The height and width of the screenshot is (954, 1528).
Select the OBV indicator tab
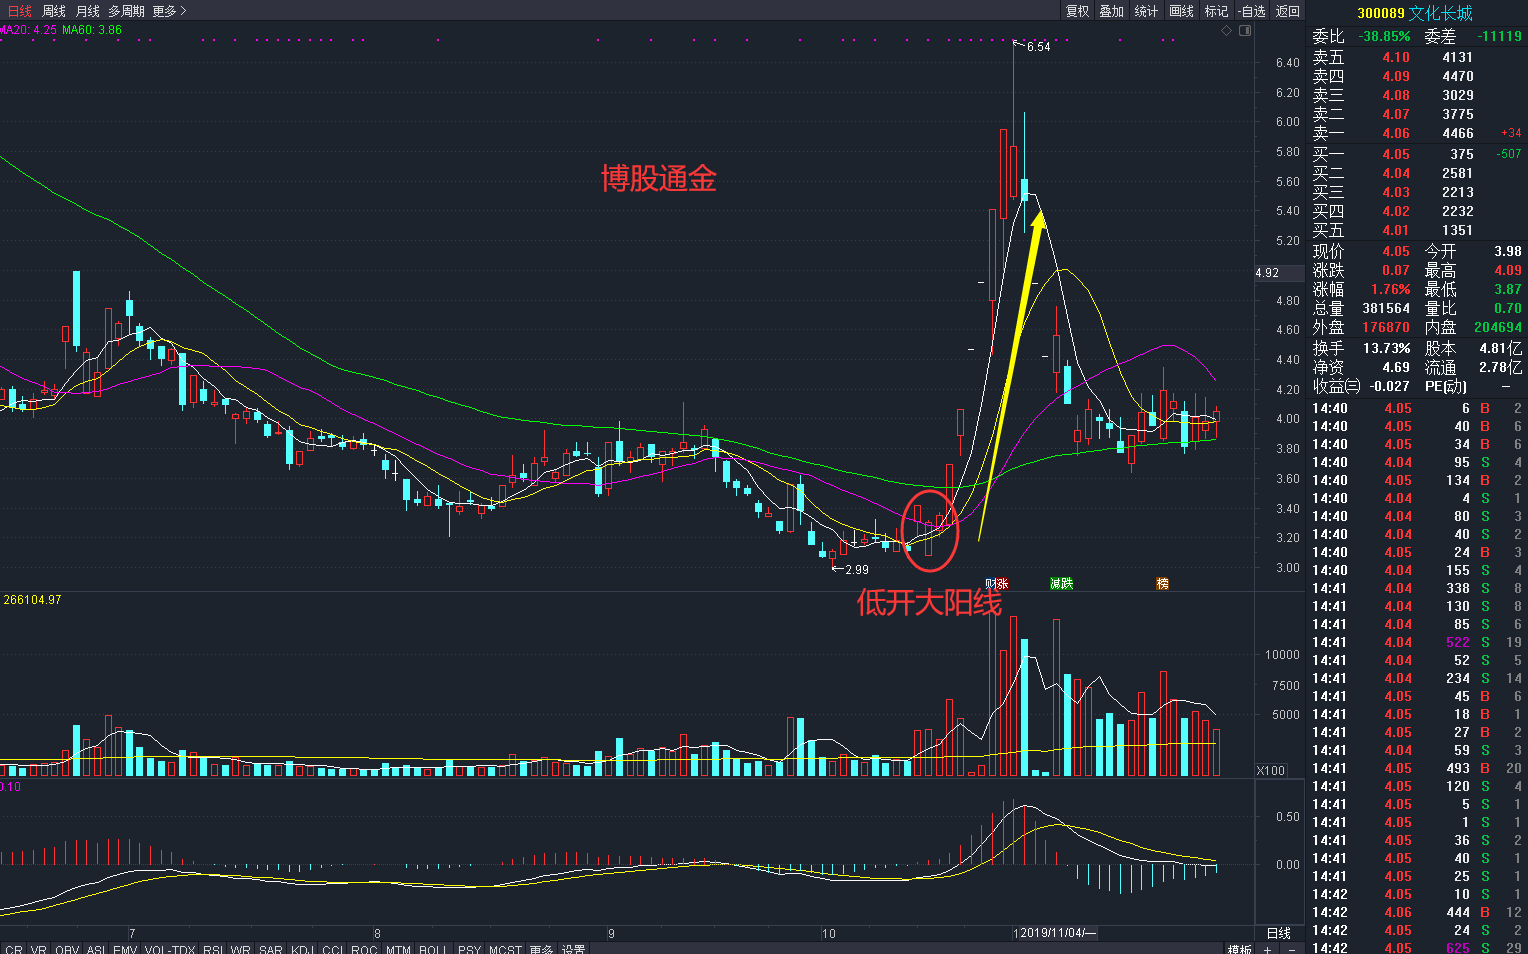[67, 948]
